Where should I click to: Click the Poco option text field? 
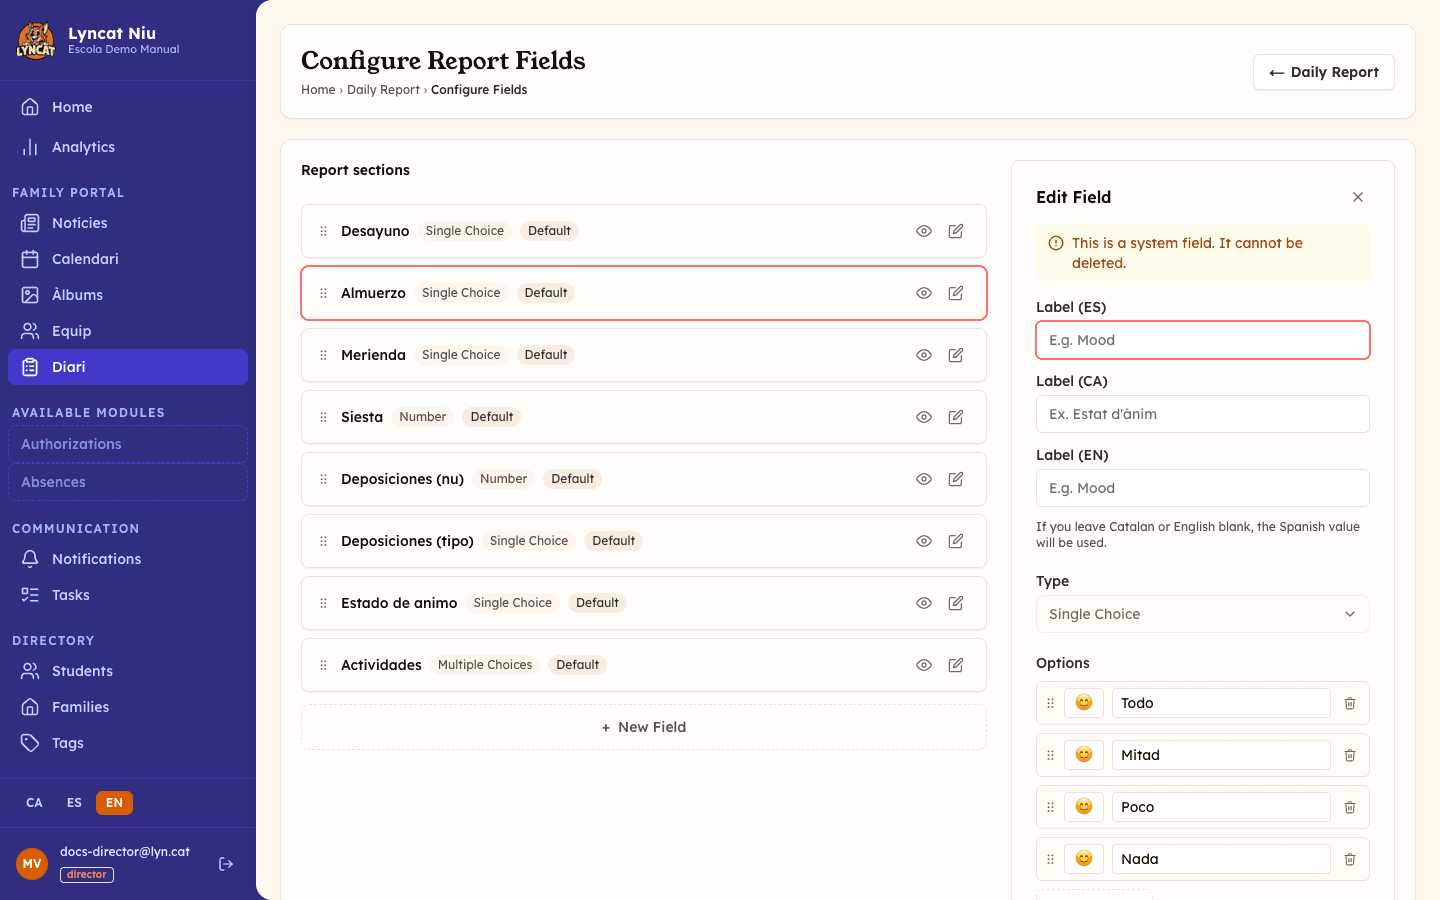(x=1221, y=807)
